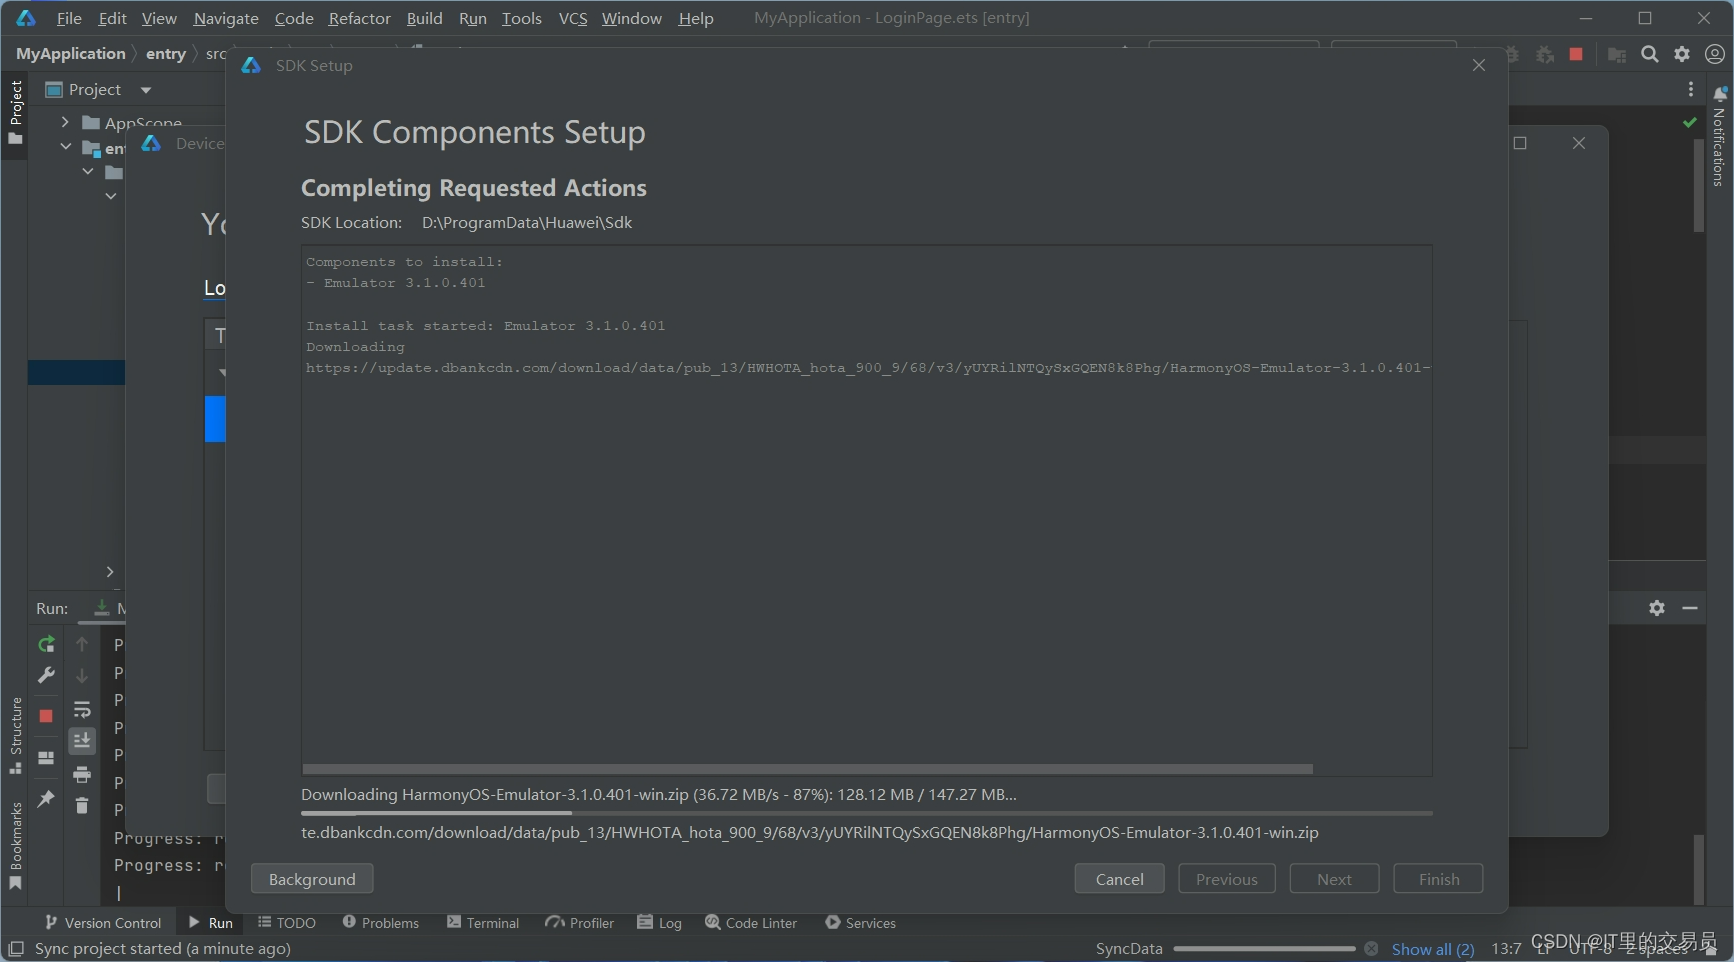Click Show all (2) background tasks
Viewport: 1734px width, 962px height.
pyautogui.click(x=1433, y=949)
